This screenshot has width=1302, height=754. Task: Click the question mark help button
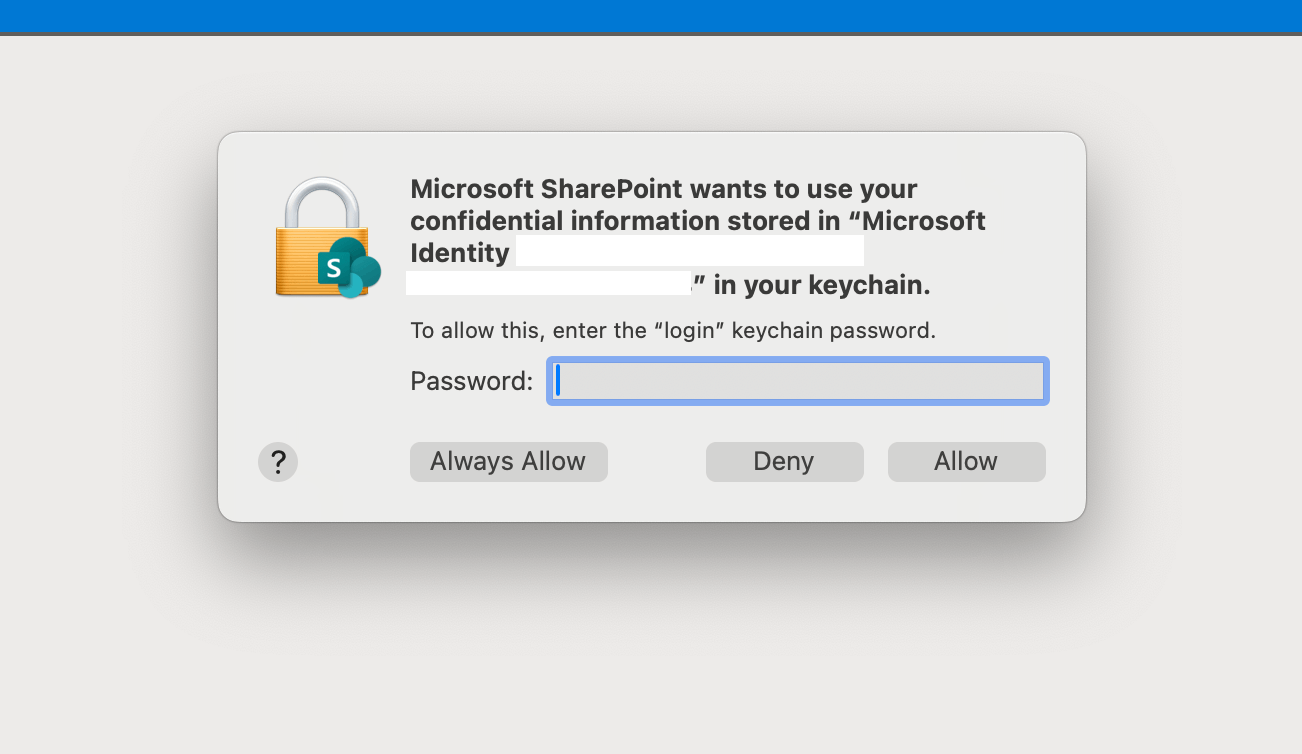(278, 462)
